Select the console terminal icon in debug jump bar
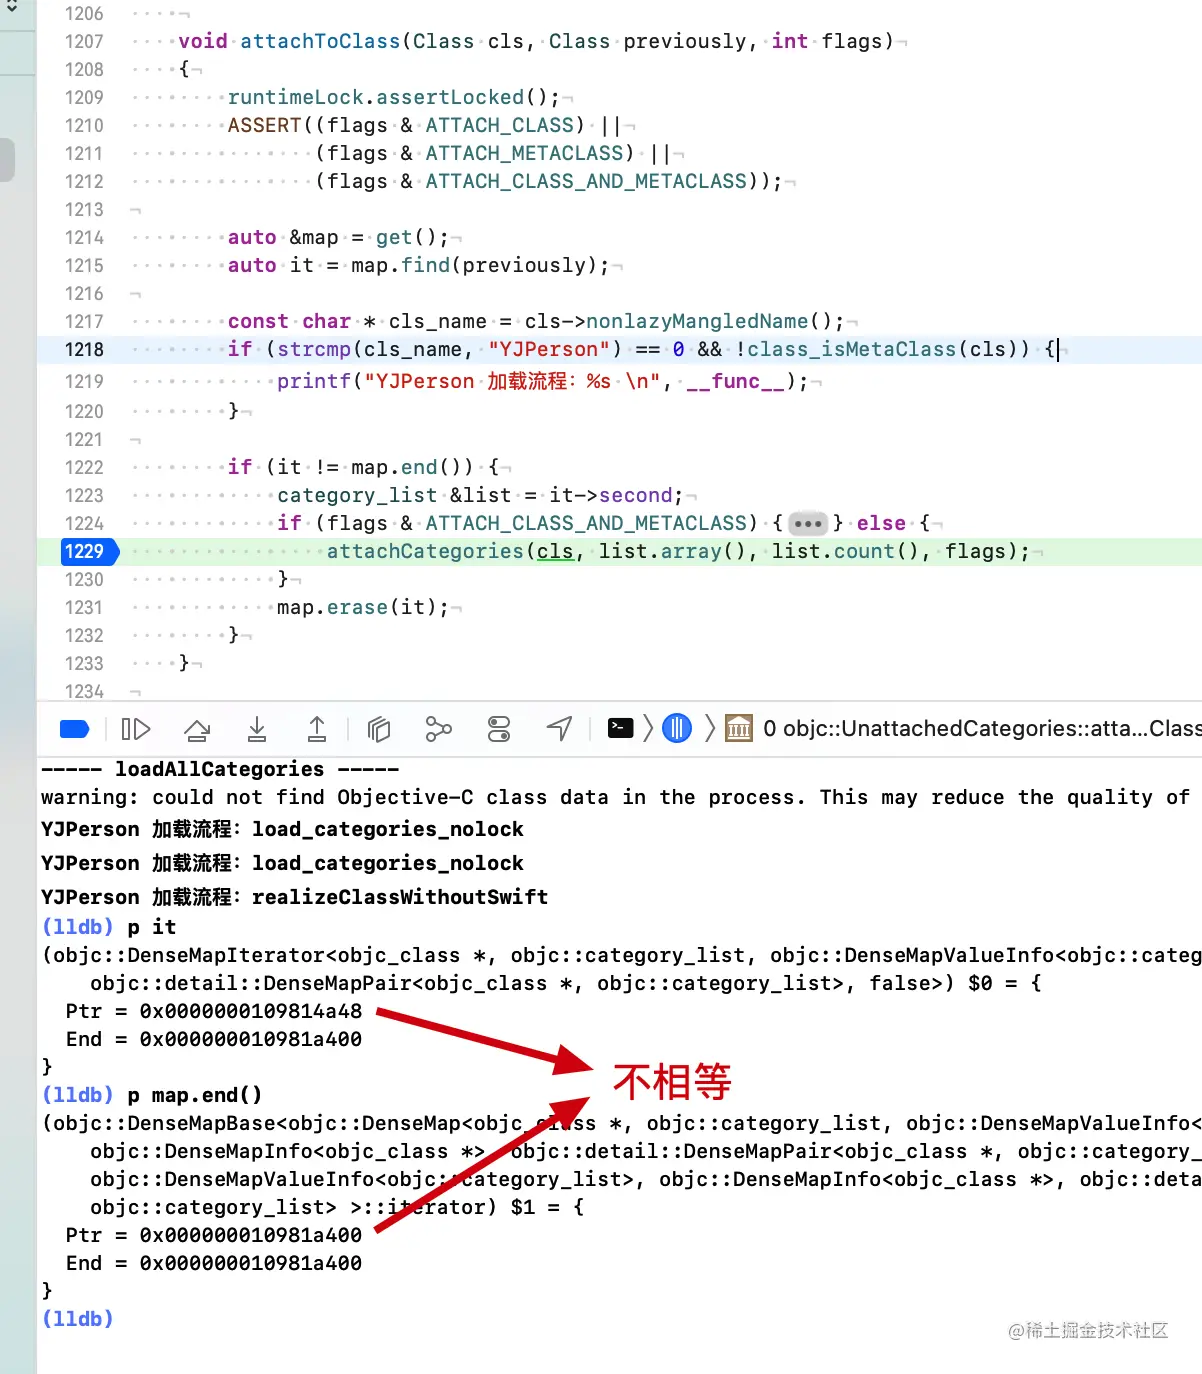Viewport: 1202px width, 1374px height. coord(621,729)
